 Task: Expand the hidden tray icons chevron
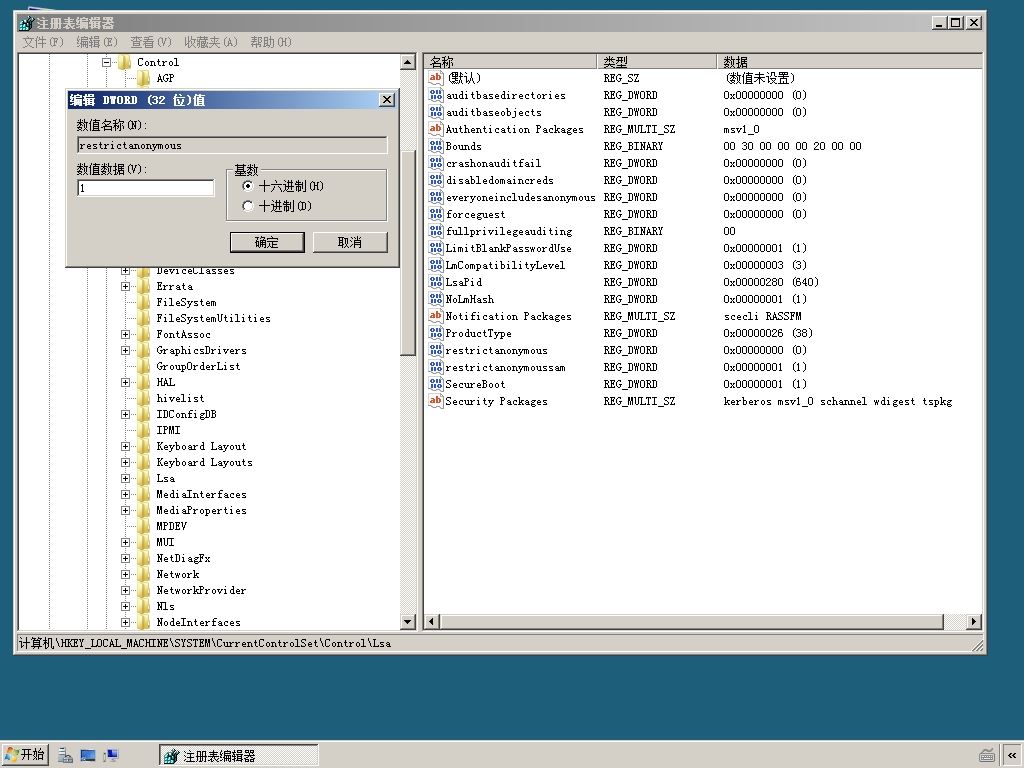pos(1012,756)
